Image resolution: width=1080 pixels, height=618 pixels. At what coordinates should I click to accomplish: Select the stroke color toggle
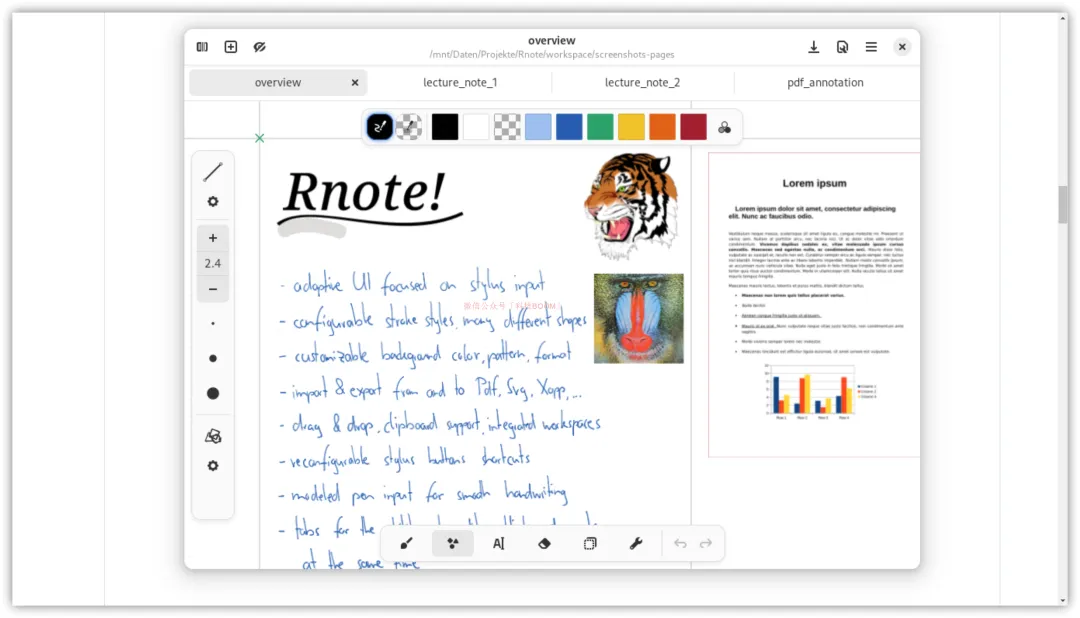(x=380, y=127)
